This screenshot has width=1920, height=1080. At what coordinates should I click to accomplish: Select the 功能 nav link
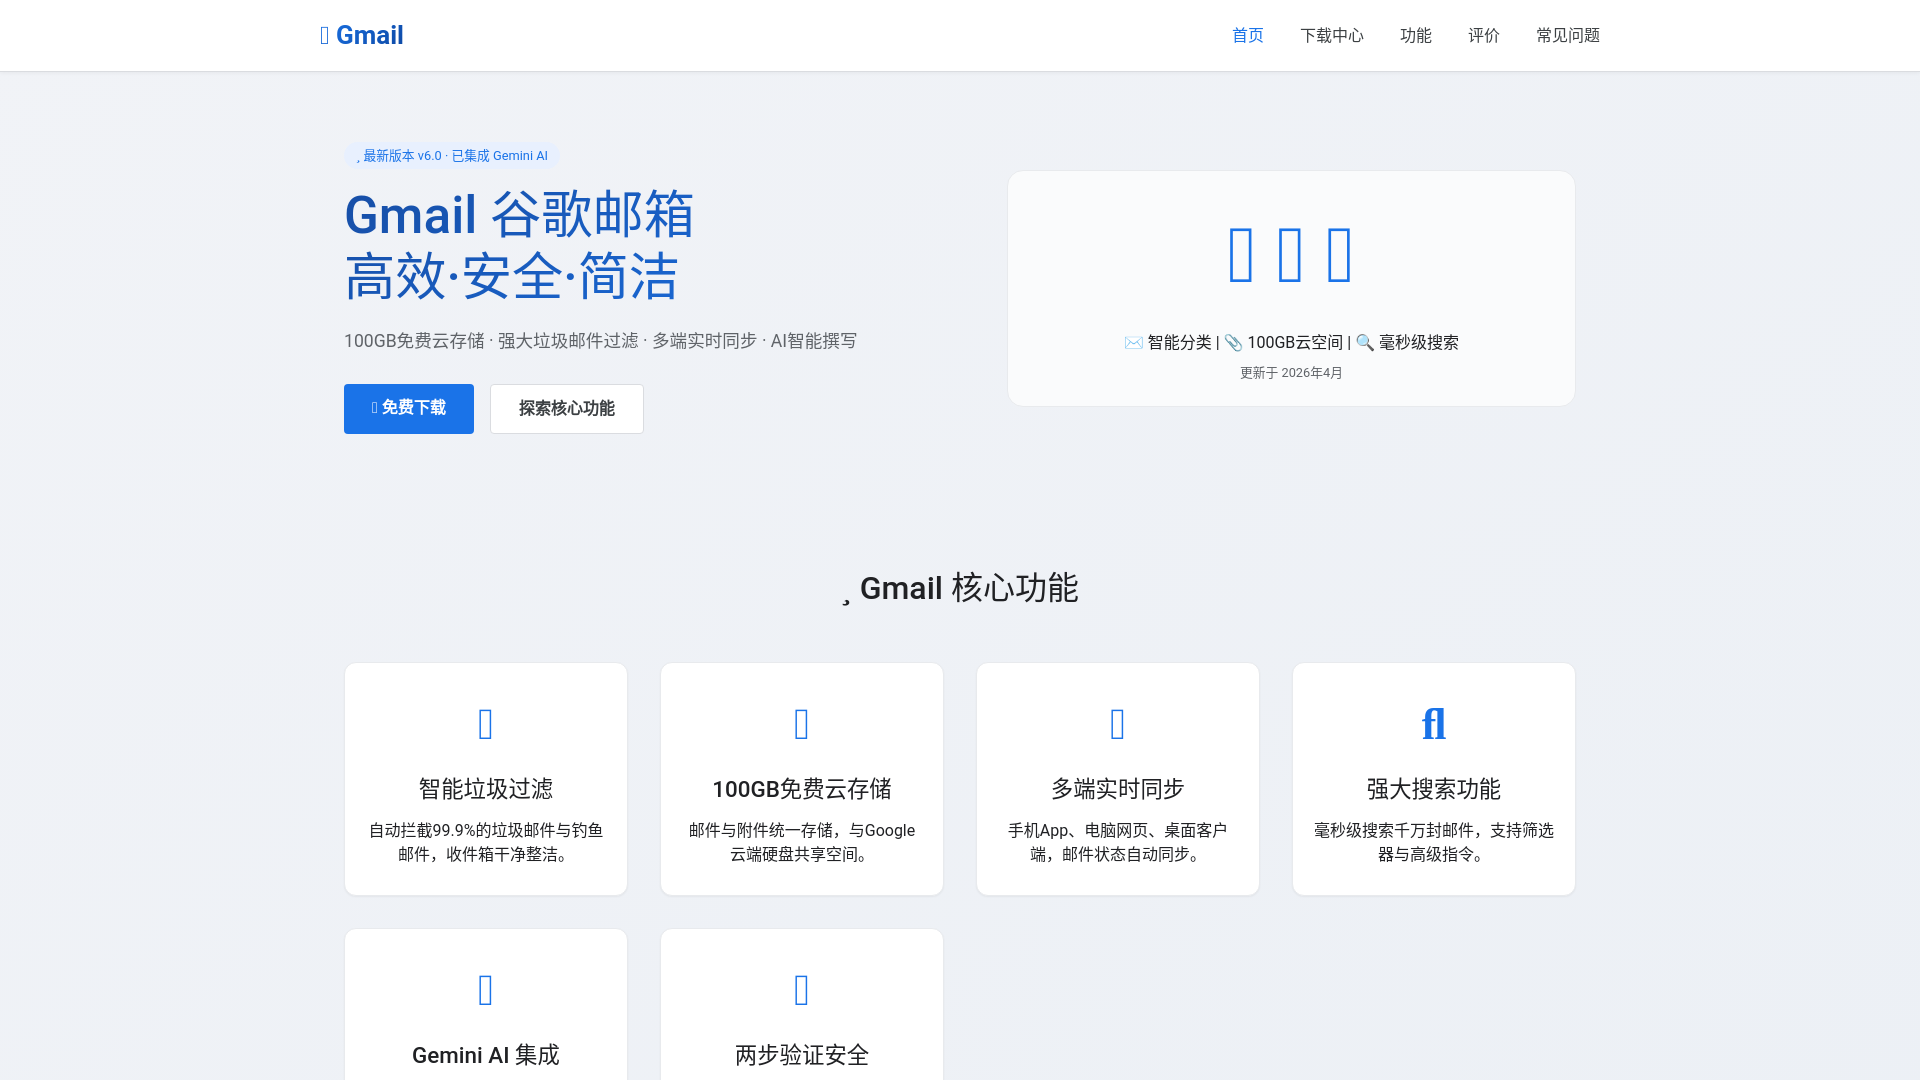pos(1415,35)
